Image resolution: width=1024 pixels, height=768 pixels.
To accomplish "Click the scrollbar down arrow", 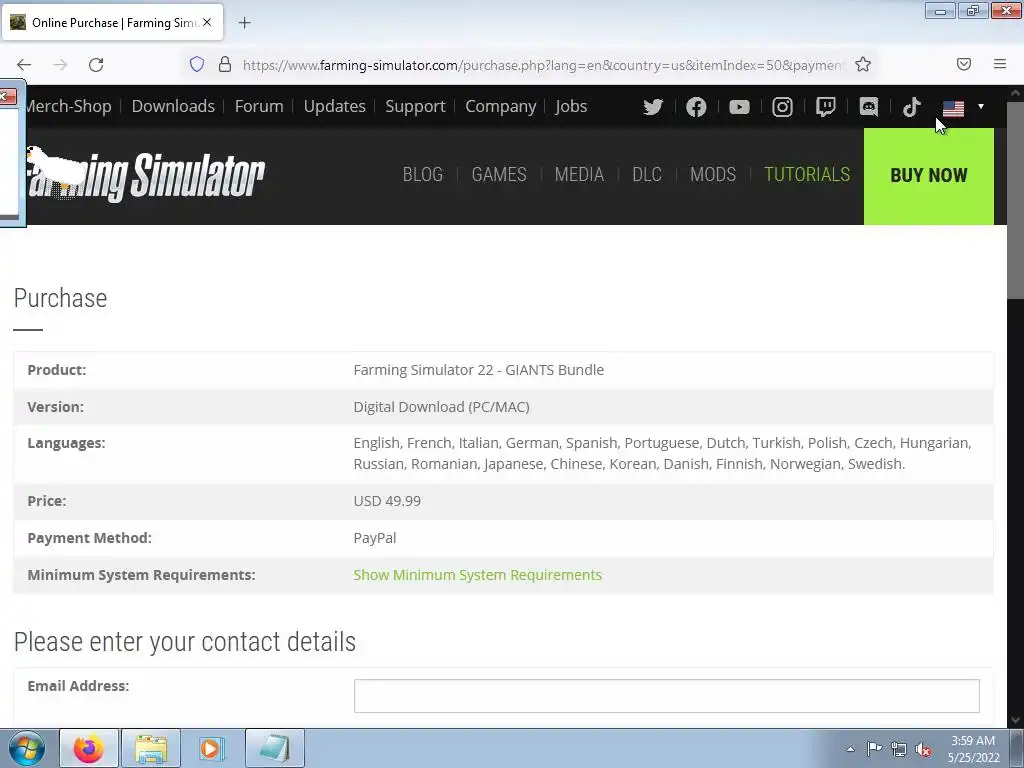I will click(1016, 720).
